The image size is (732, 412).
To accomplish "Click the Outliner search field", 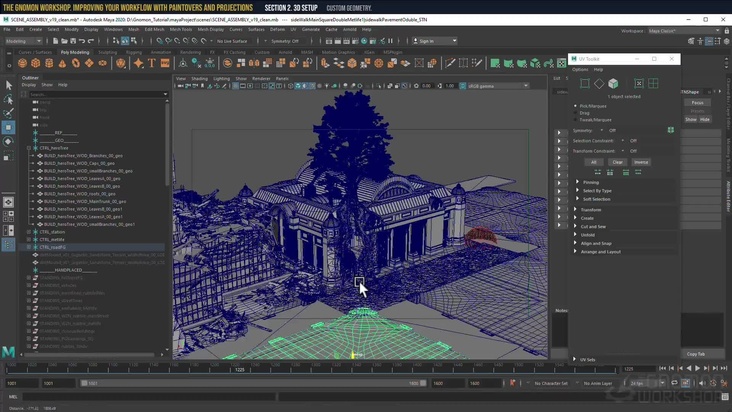I will pos(98,94).
